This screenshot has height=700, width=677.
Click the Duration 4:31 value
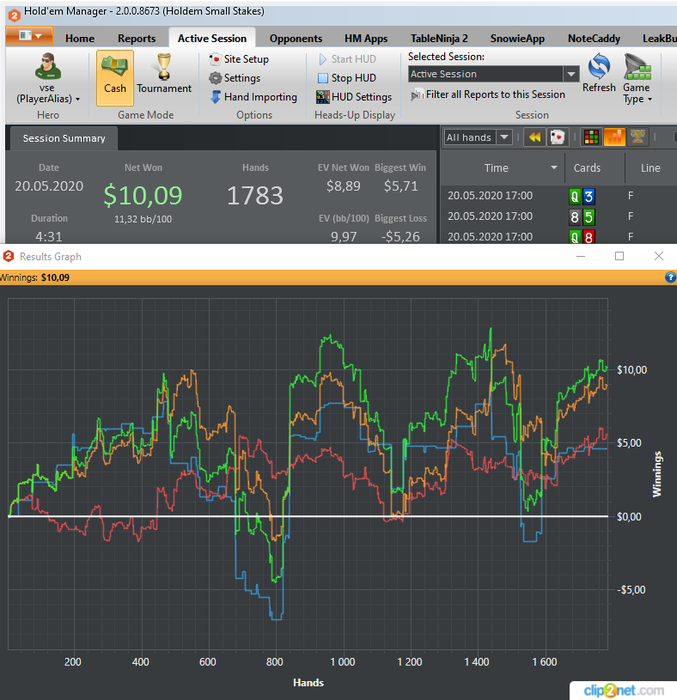[x=49, y=236]
